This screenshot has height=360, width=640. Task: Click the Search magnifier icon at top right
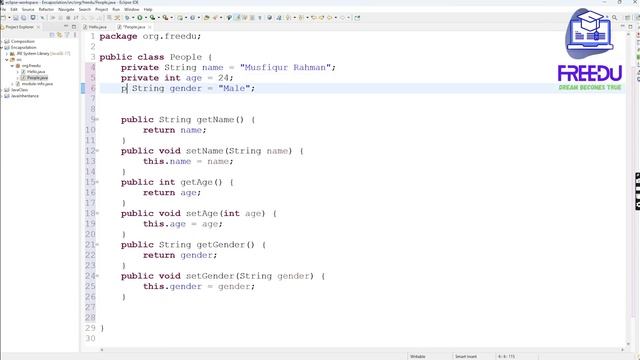pyautogui.click(x=615, y=18)
